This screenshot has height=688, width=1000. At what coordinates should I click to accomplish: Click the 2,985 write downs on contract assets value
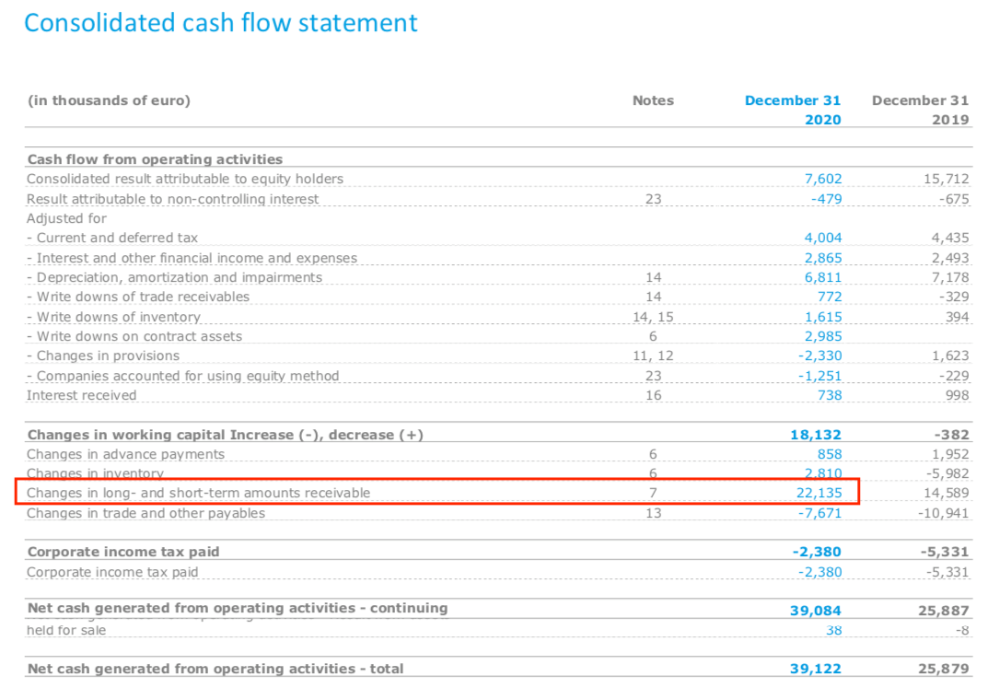pyautogui.click(x=823, y=336)
